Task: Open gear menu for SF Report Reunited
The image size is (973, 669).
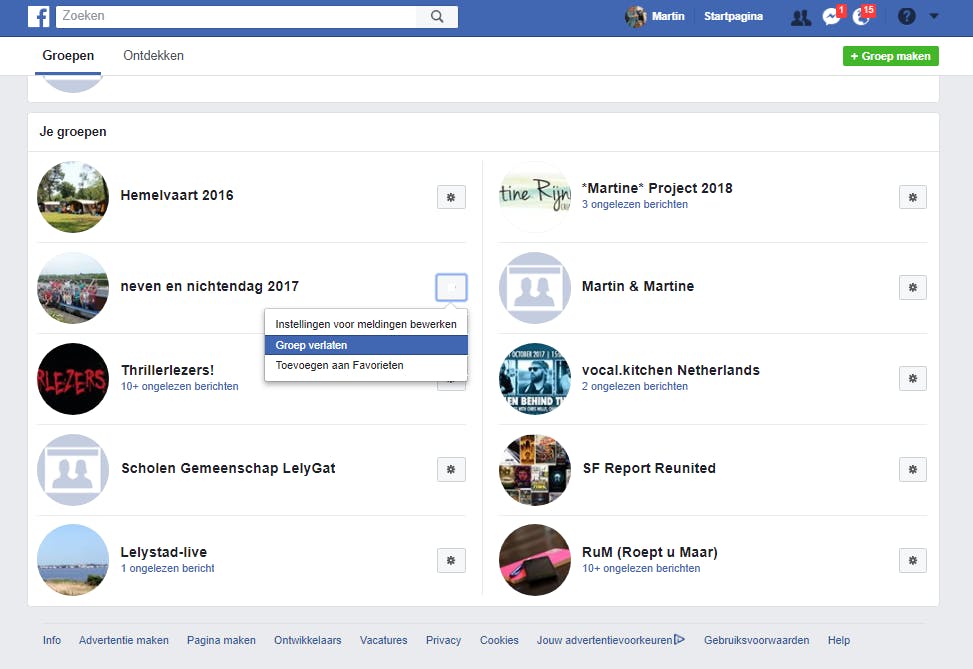Action: (x=913, y=470)
